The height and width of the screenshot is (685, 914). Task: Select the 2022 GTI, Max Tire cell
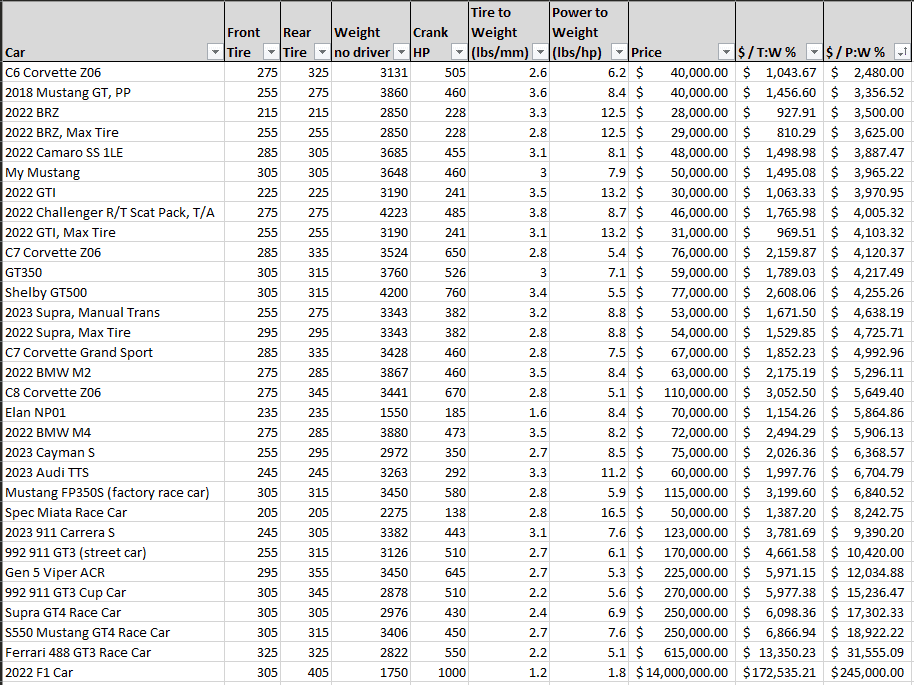tap(113, 233)
